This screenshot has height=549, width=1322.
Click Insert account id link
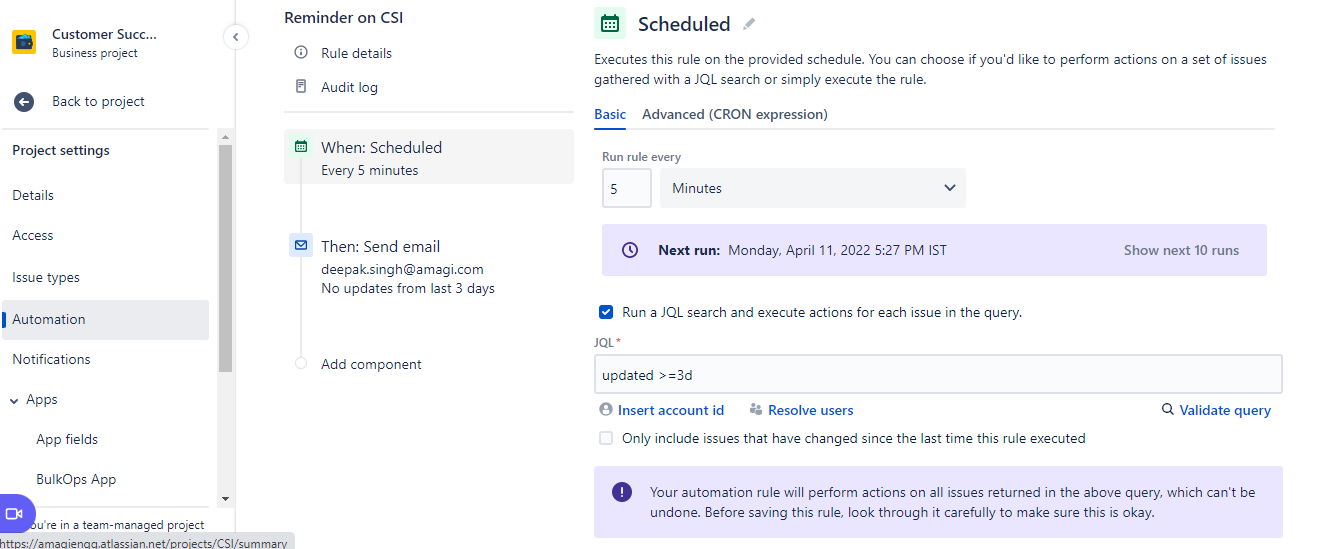pyautogui.click(x=671, y=410)
